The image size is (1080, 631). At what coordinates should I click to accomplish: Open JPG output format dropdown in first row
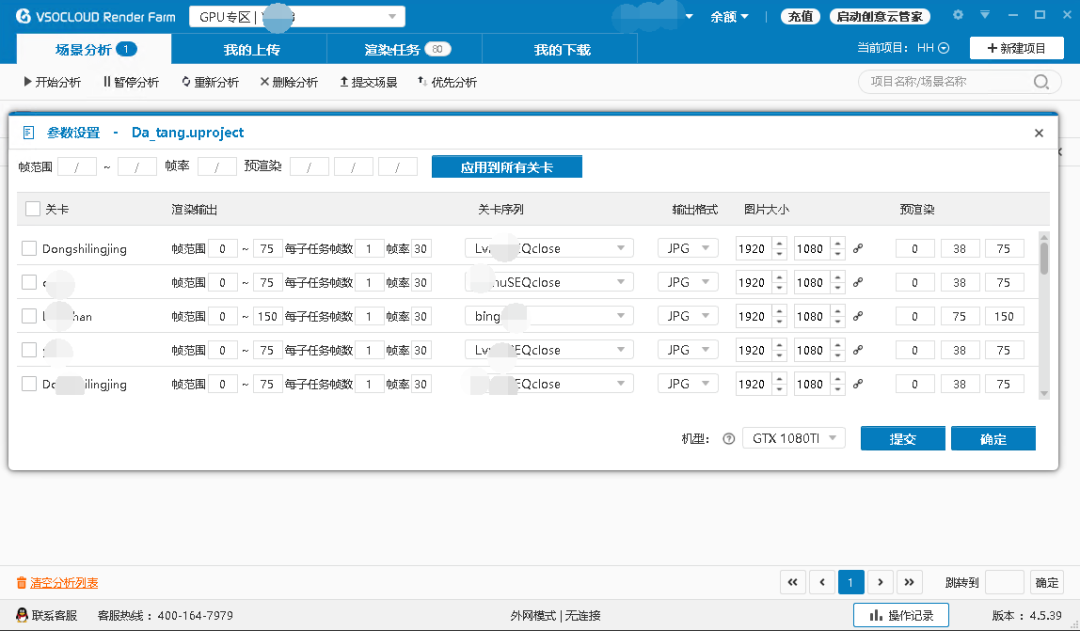click(x=688, y=248)
